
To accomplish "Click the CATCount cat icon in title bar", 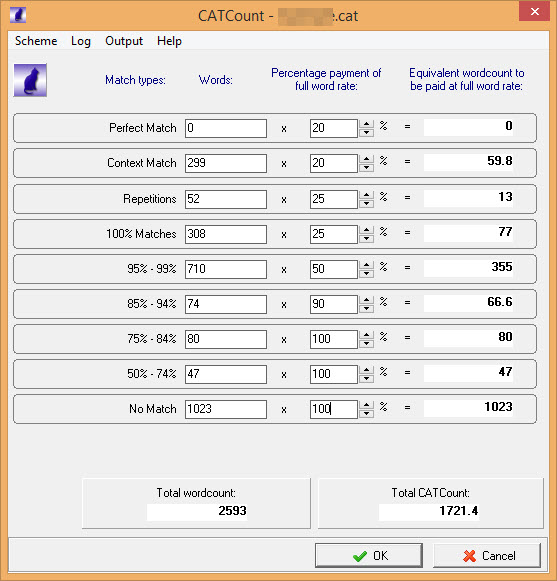I will pos(17,15).
